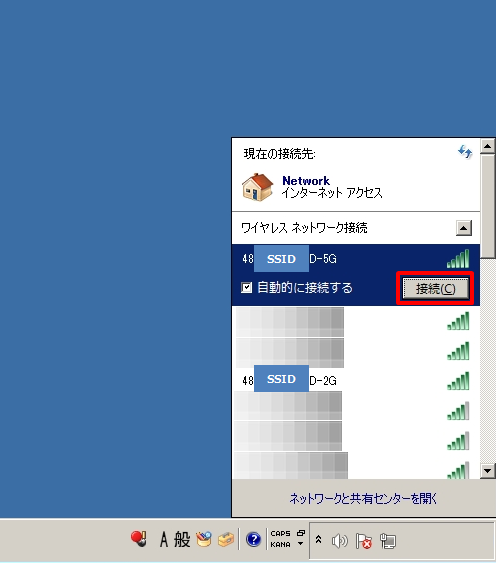Click the IME input mode A icon

pos(164,539)
